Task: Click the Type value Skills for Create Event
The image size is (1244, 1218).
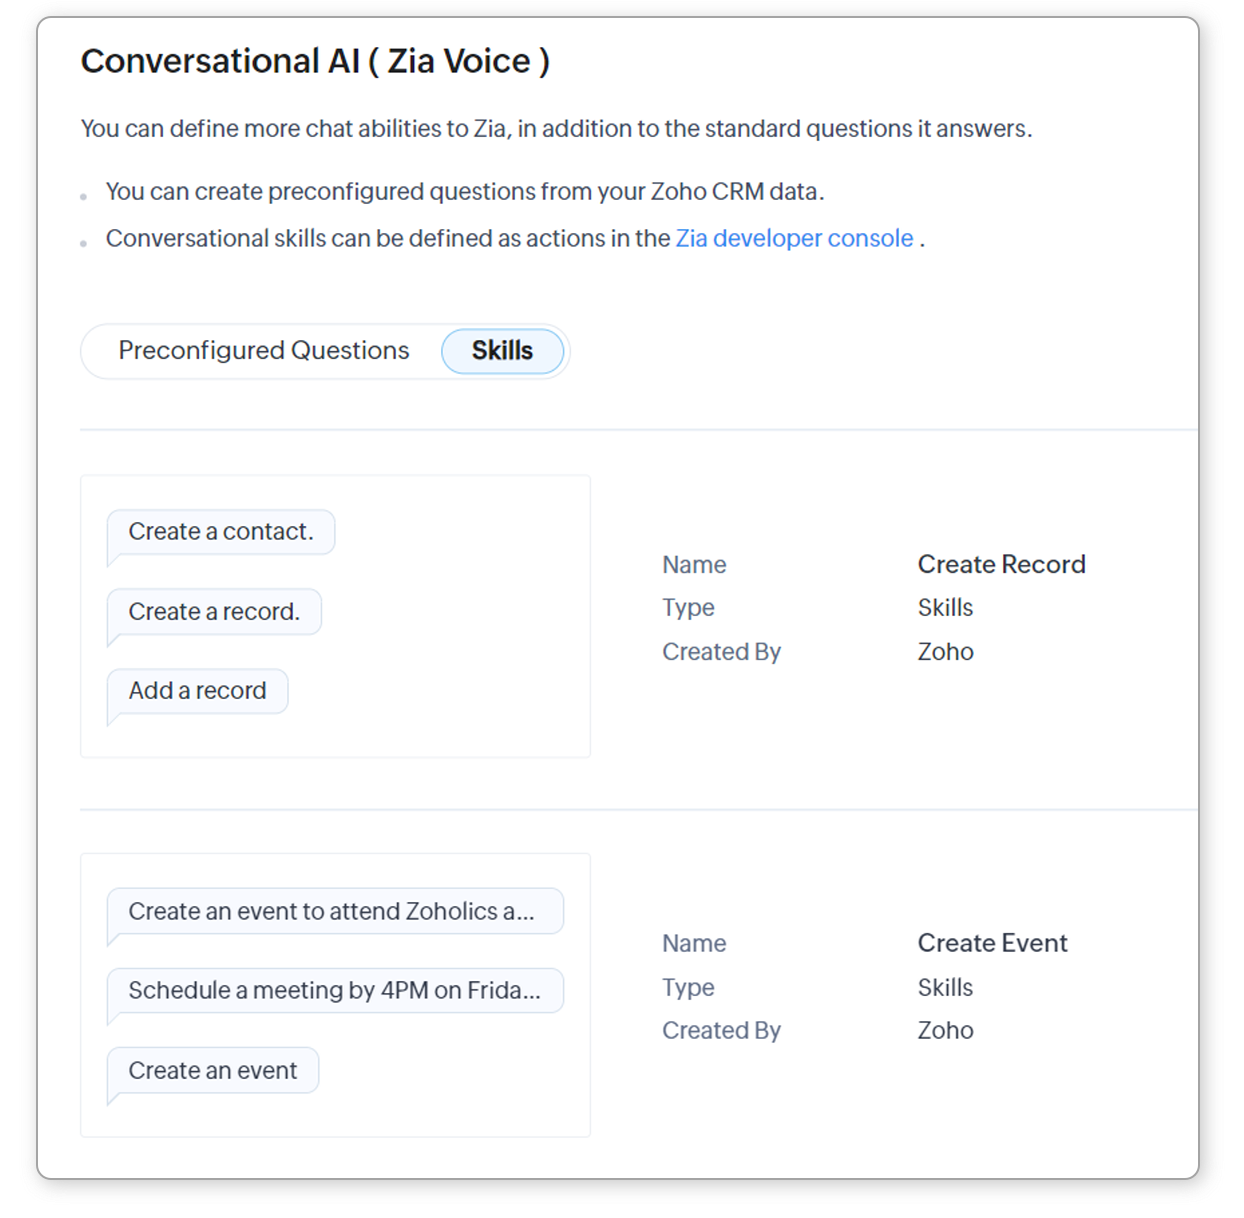Action: 945,987
